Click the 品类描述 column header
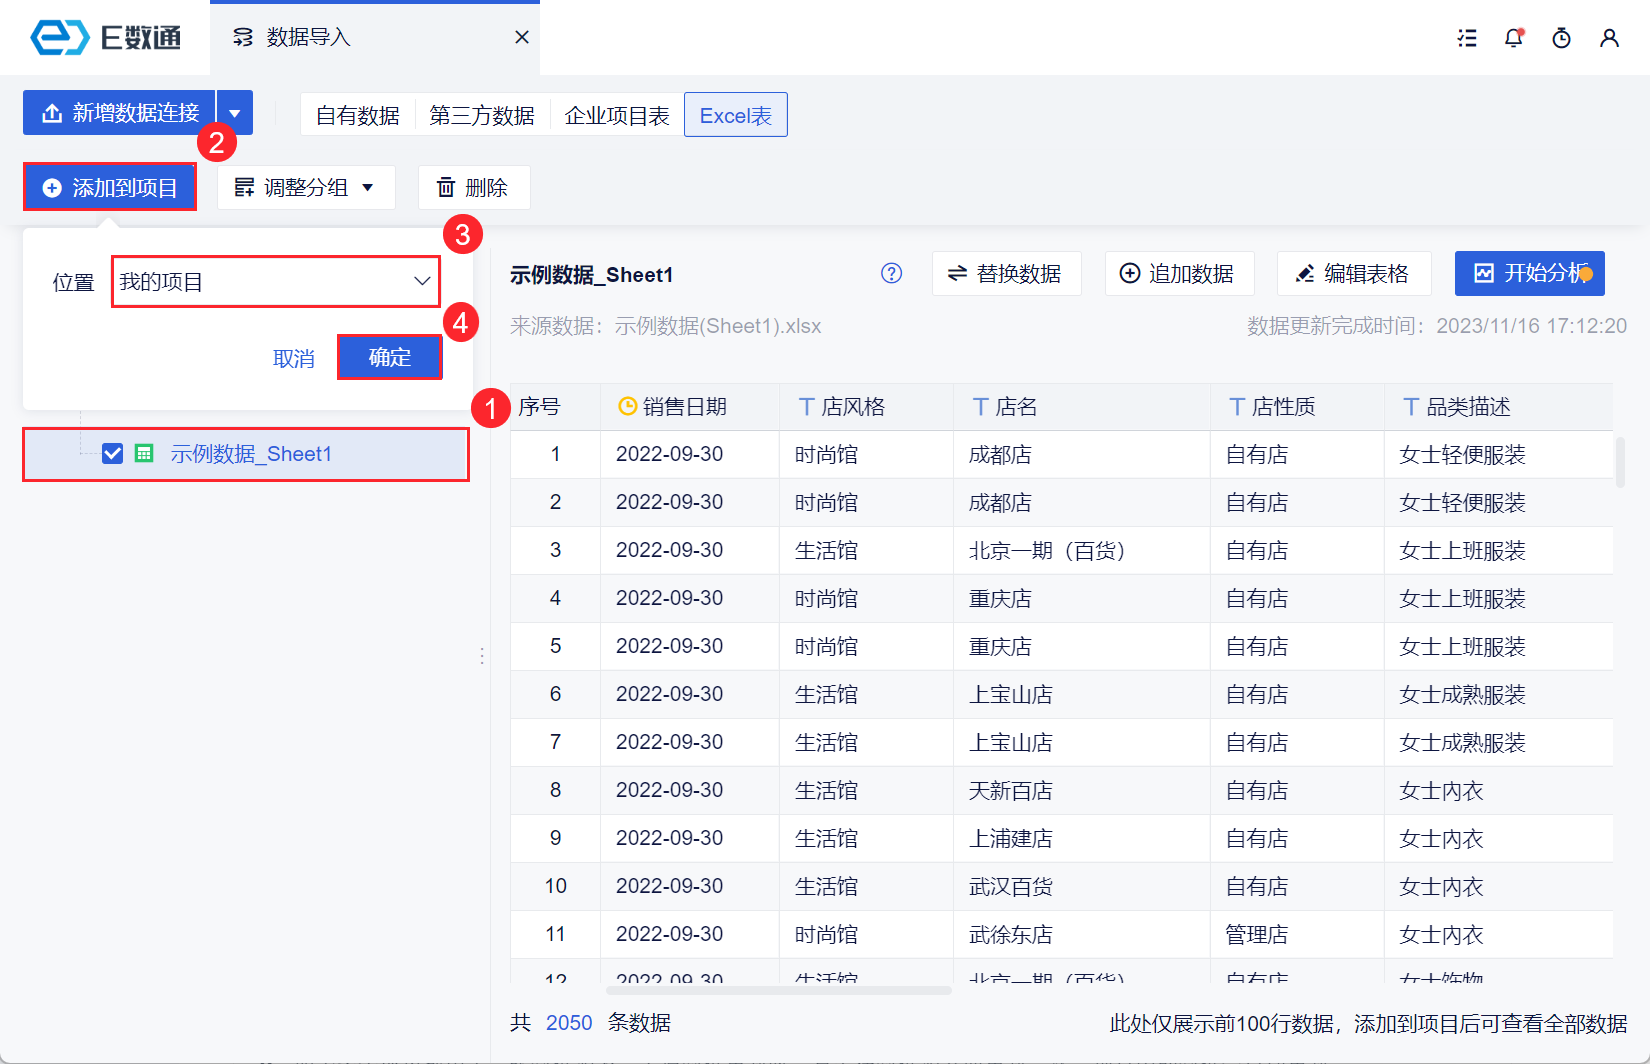 click(x=1498, y=407)
